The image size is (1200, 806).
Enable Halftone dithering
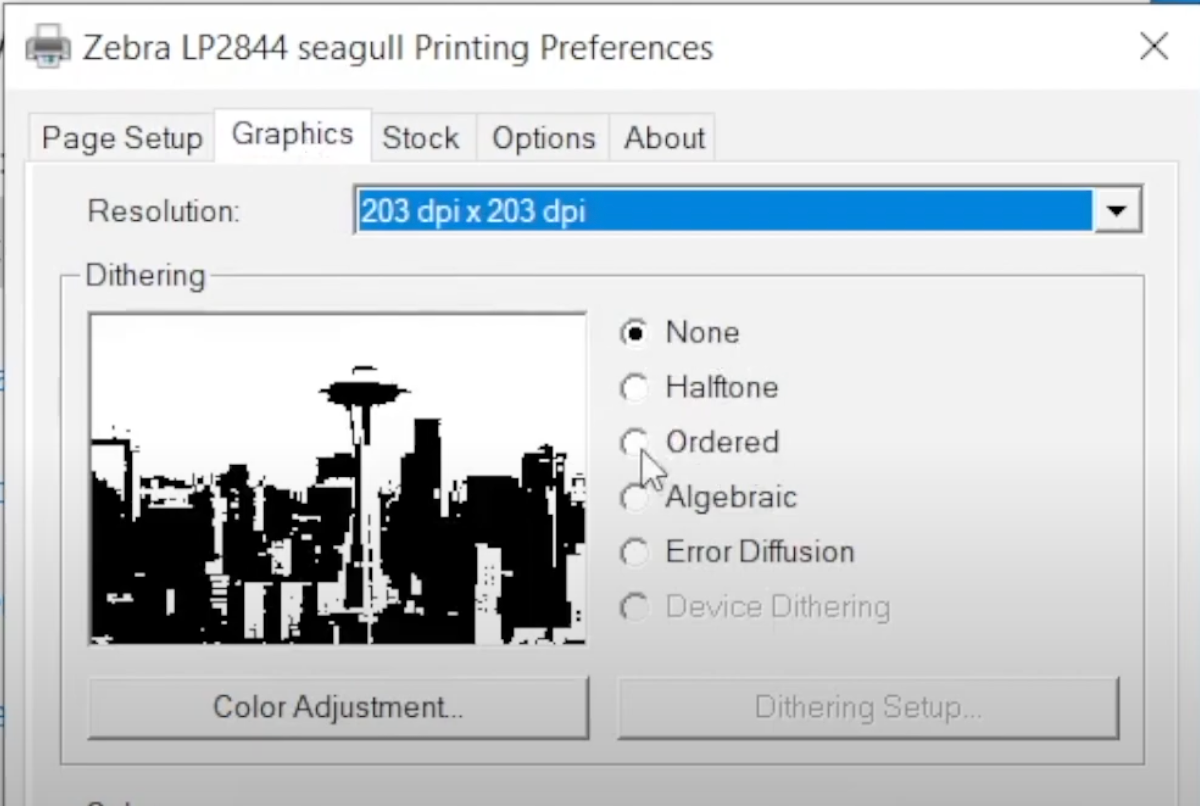click(634, 387)
